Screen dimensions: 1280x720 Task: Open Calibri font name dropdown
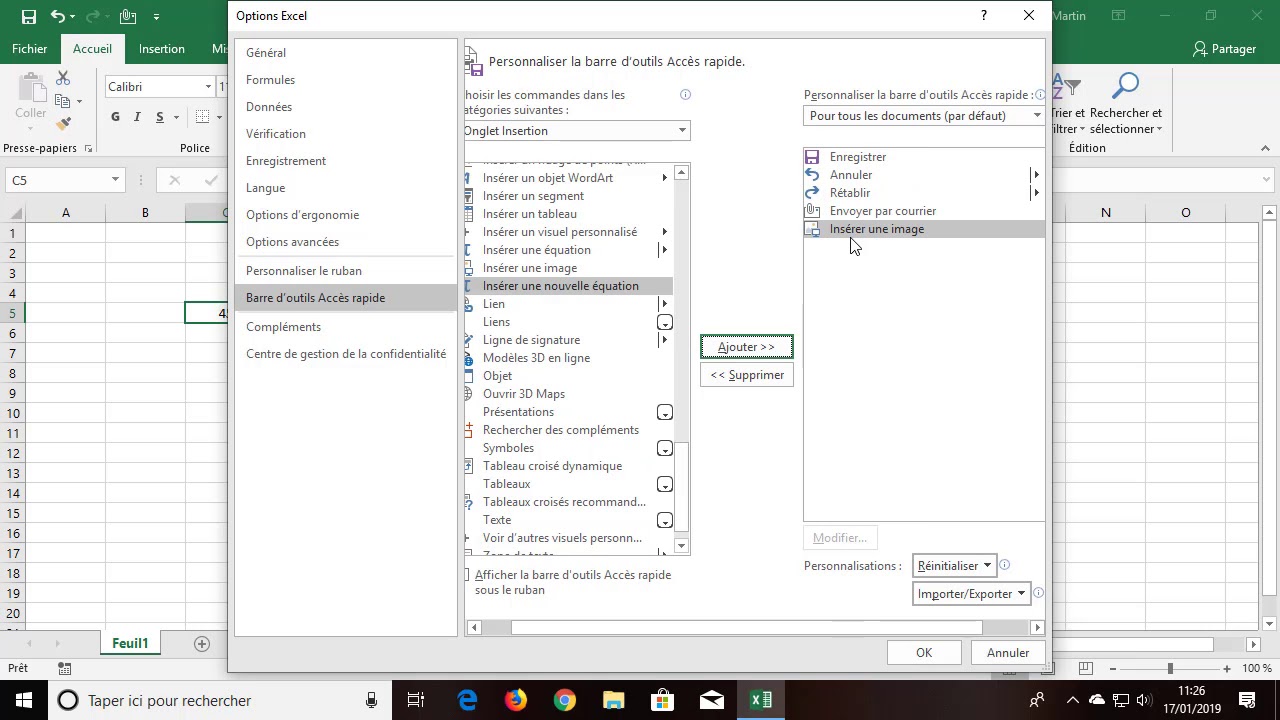coord(208,87)
